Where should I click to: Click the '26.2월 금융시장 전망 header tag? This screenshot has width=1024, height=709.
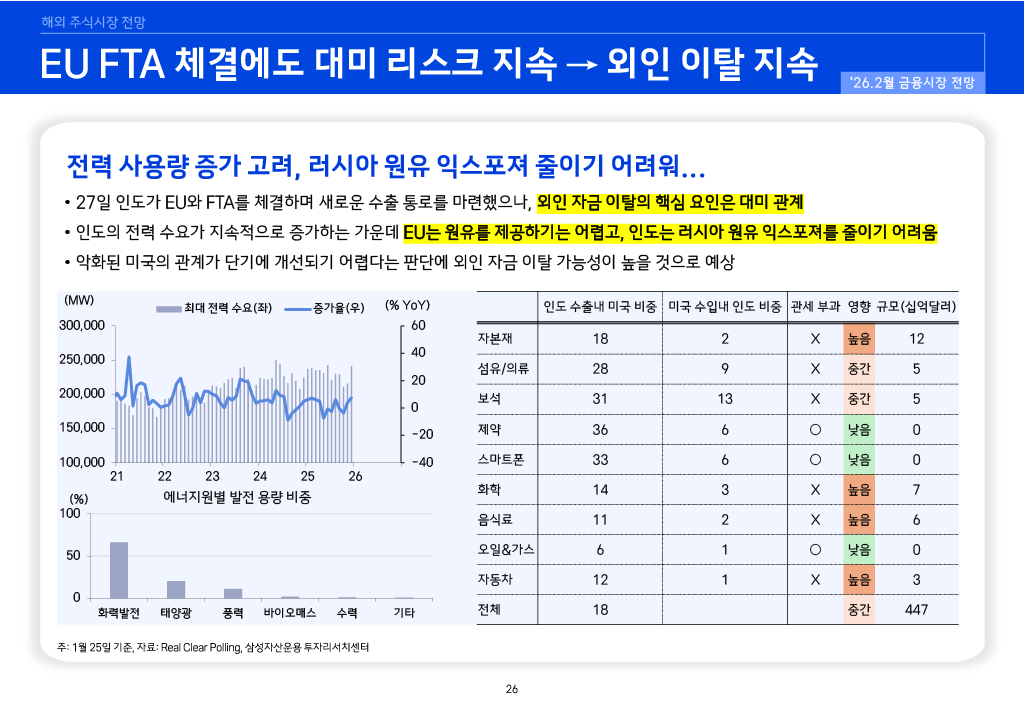click(x=914, y=82)
